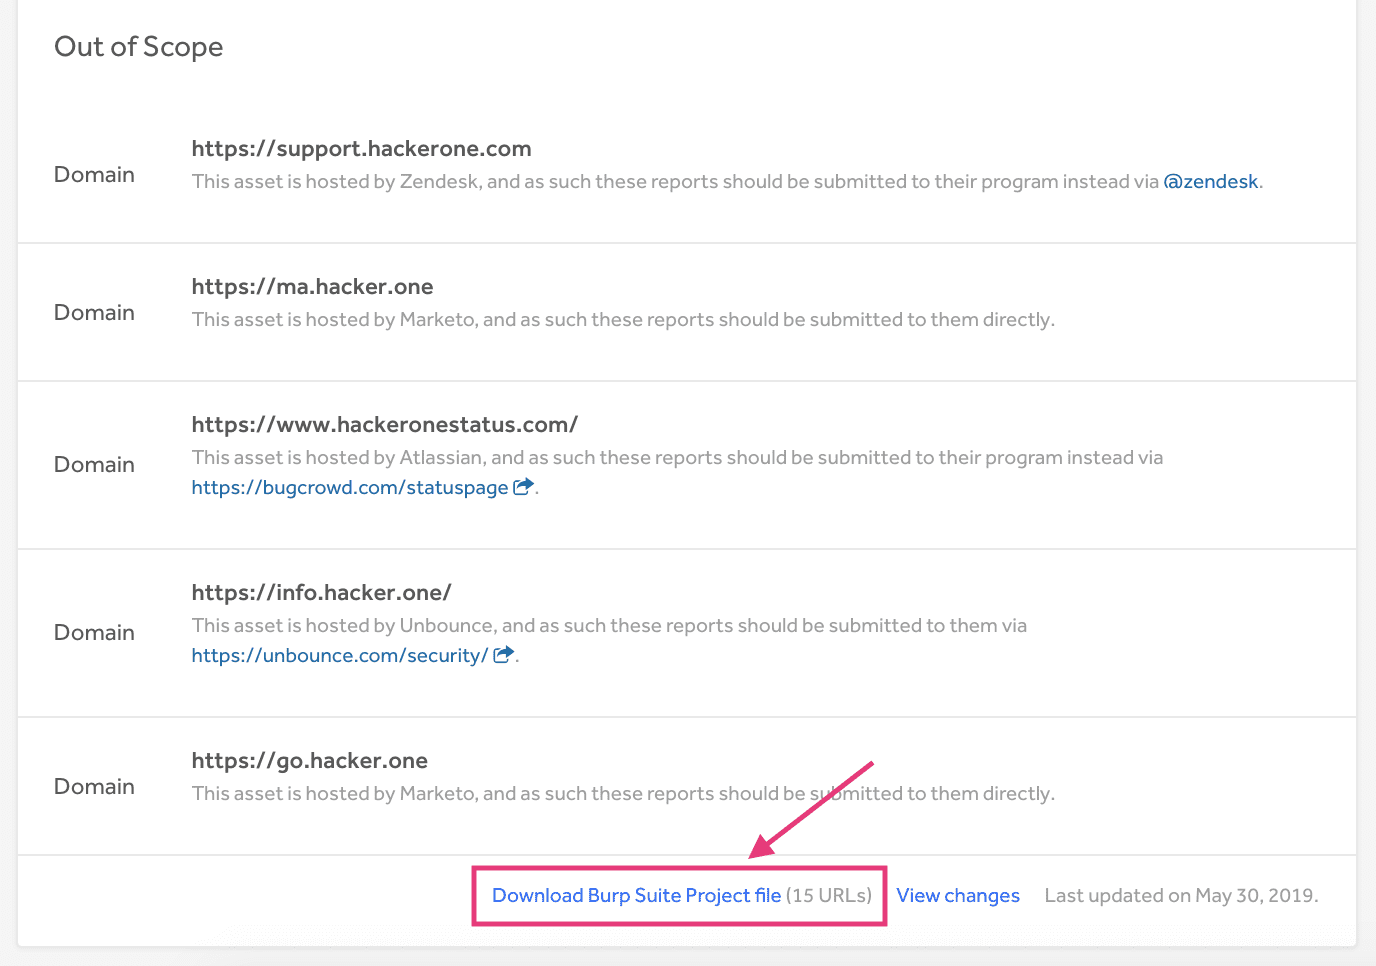The width and height of the screenshot is (1376, 966).
Task: Click the Out of Scope heading
Action: coord(138,47)
